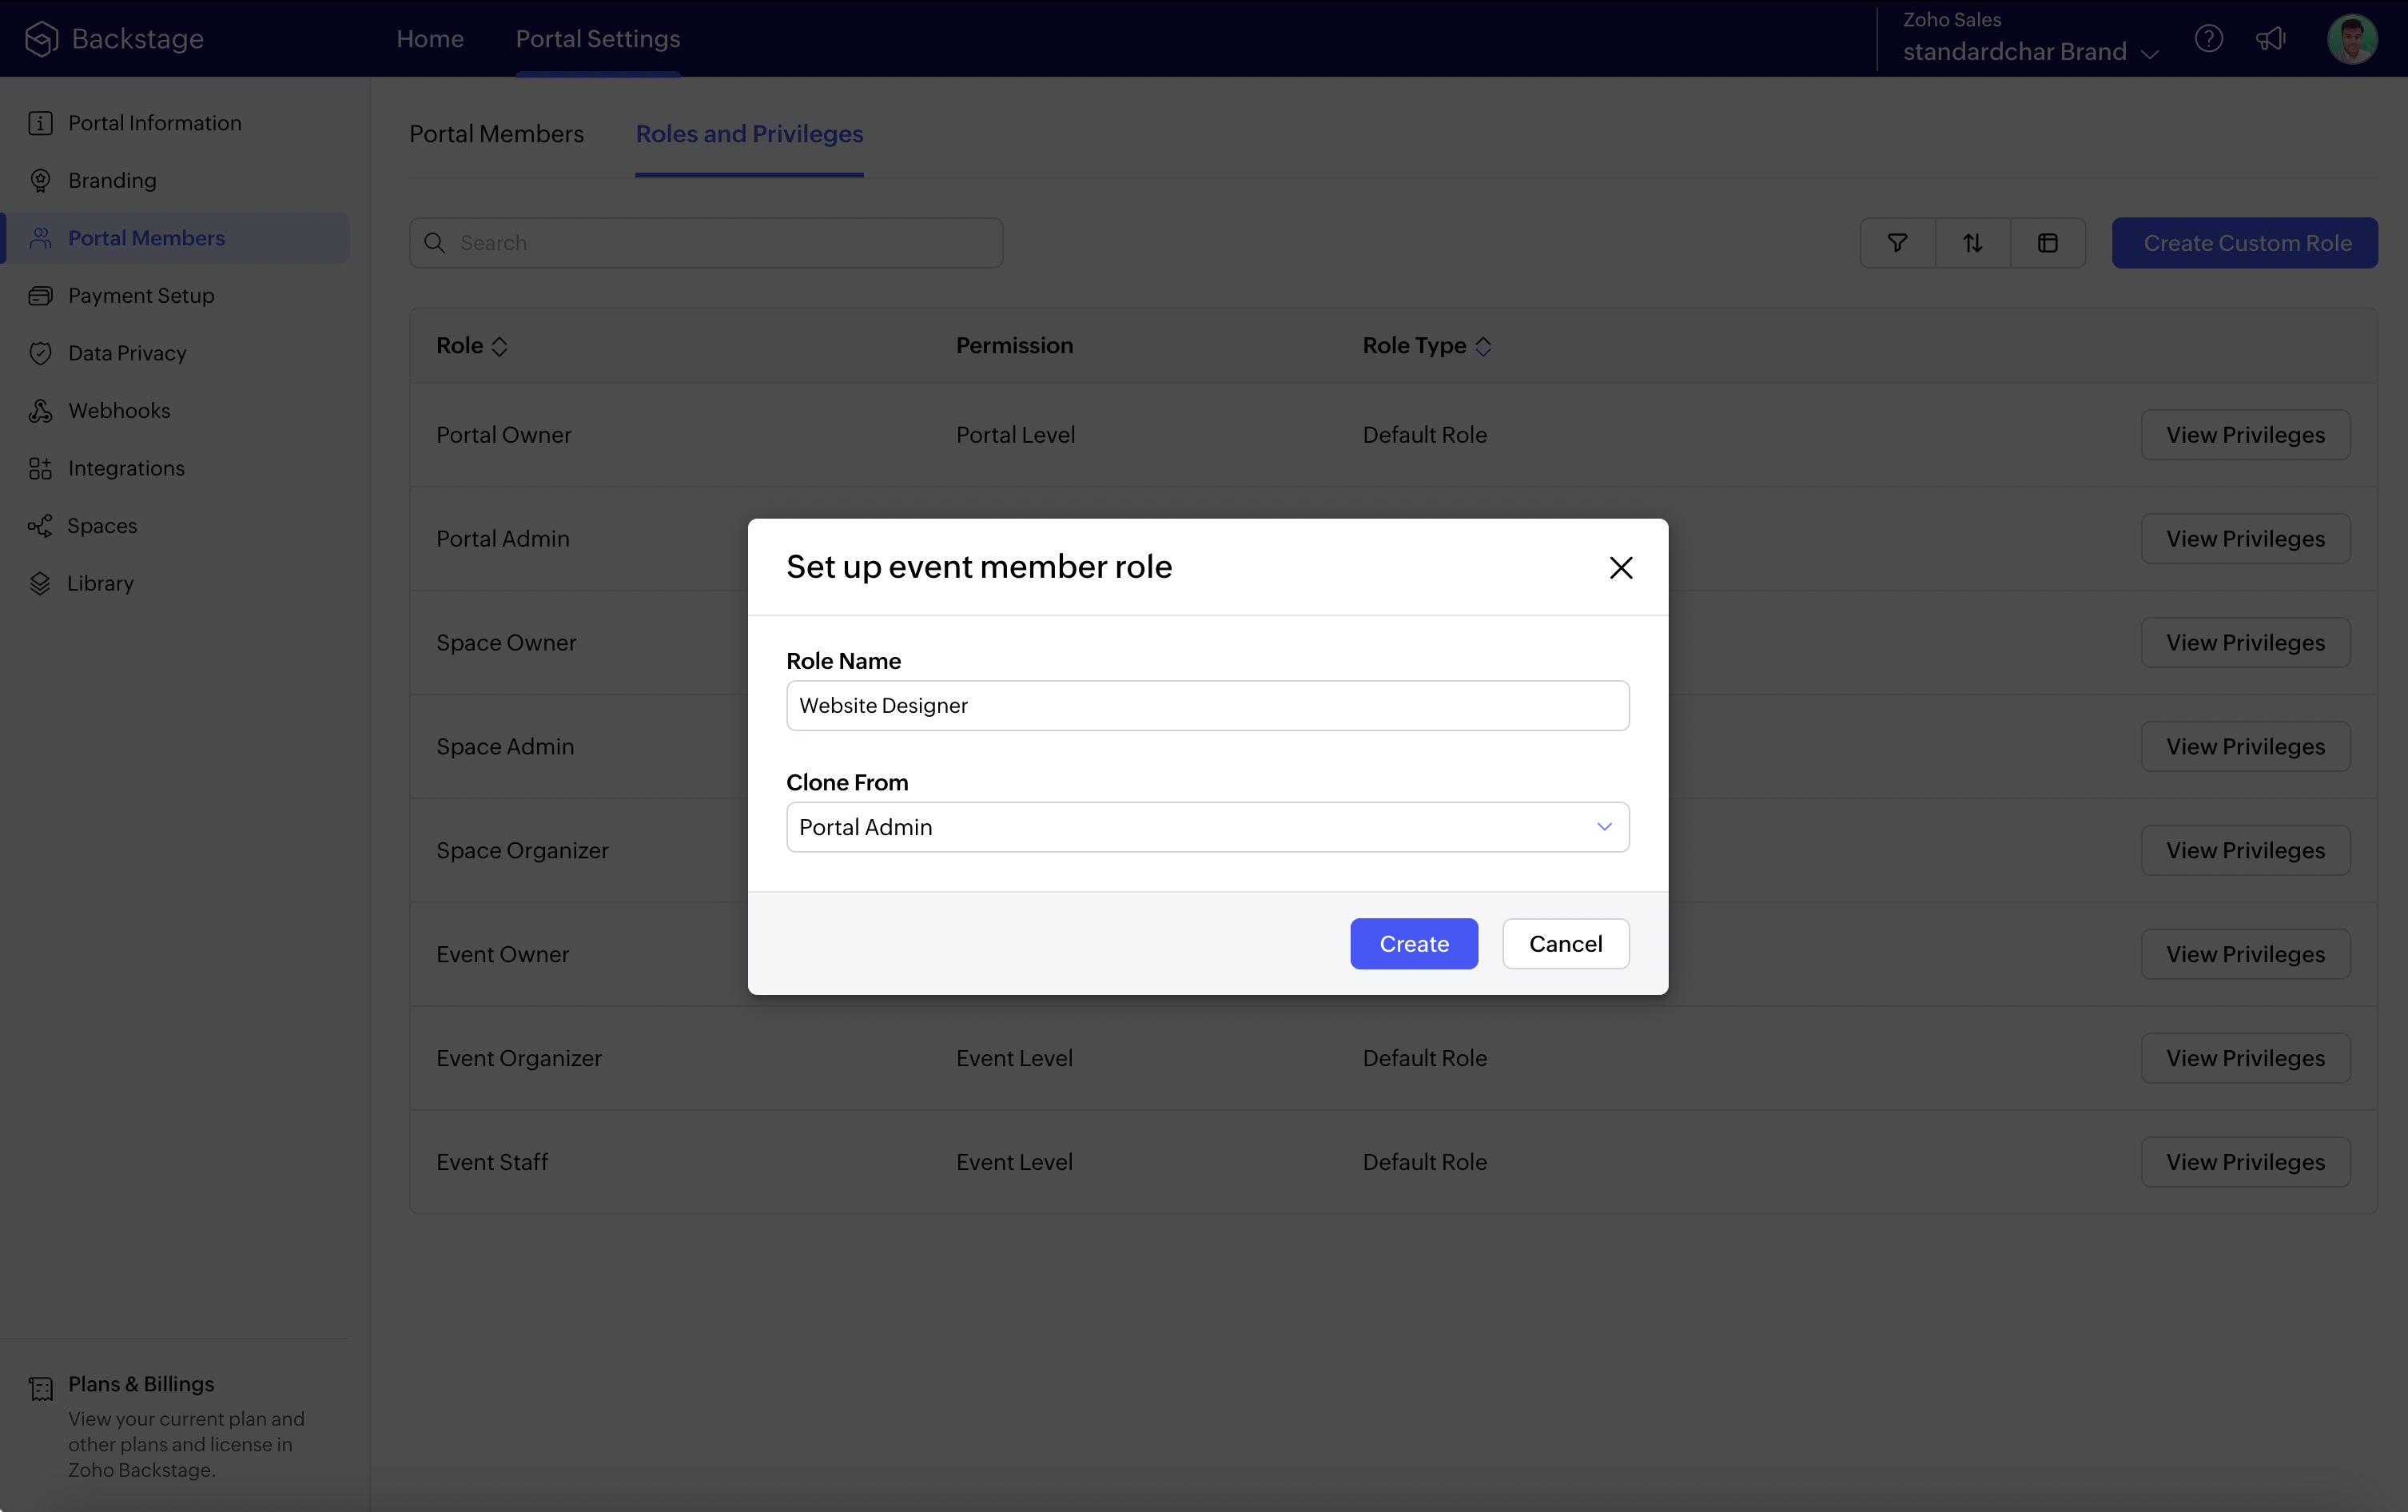View Privileges for Space Organizer

2245,851
